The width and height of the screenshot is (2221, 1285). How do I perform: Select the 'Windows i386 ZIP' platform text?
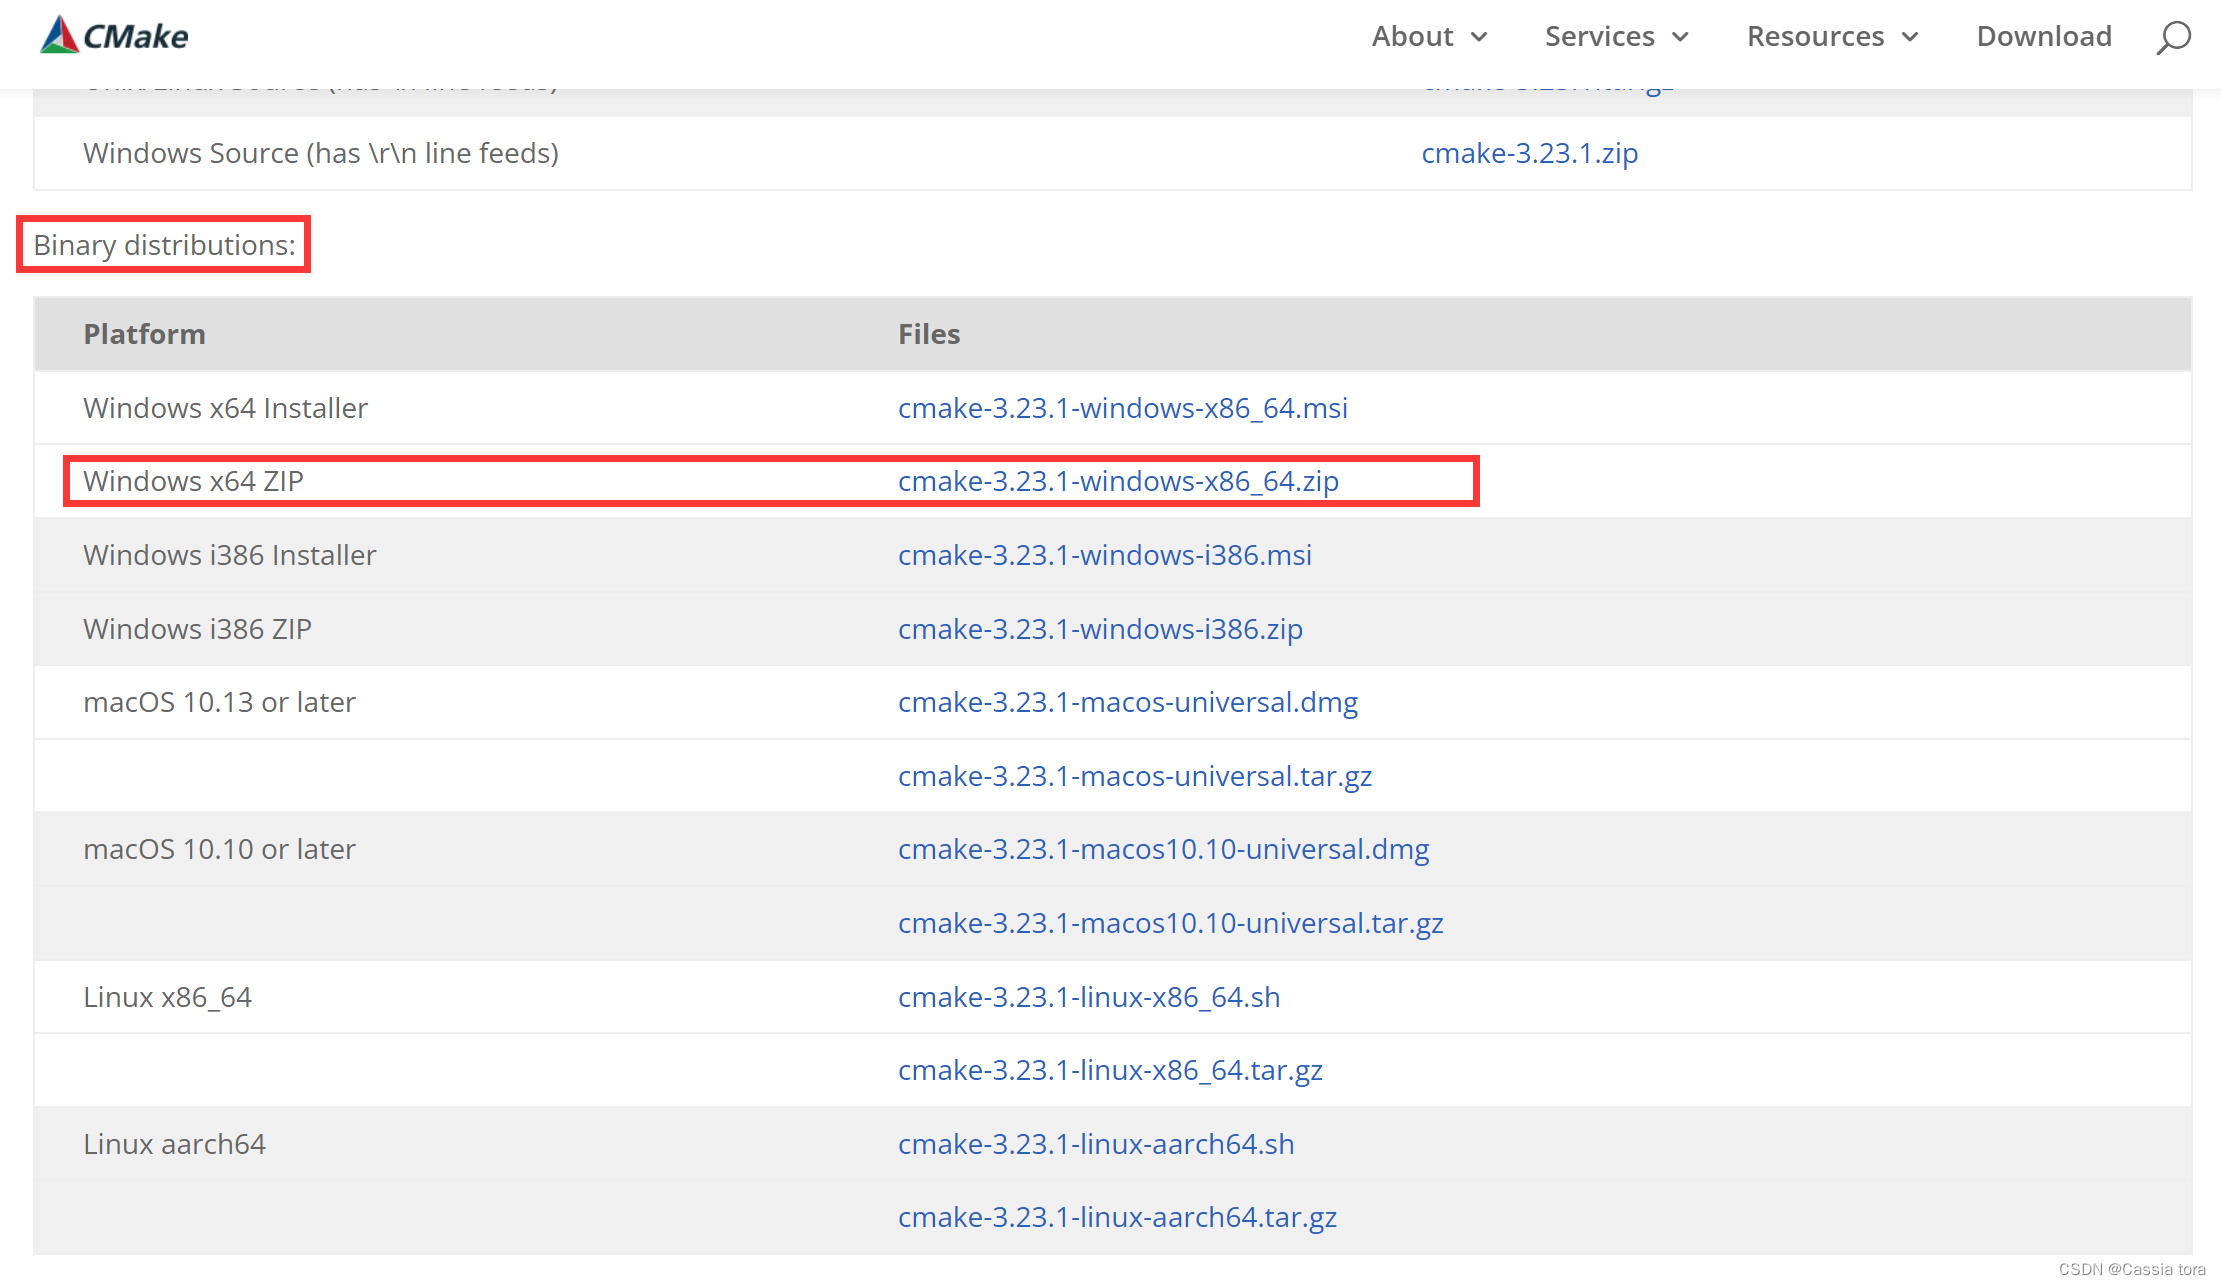coord(197,629)
